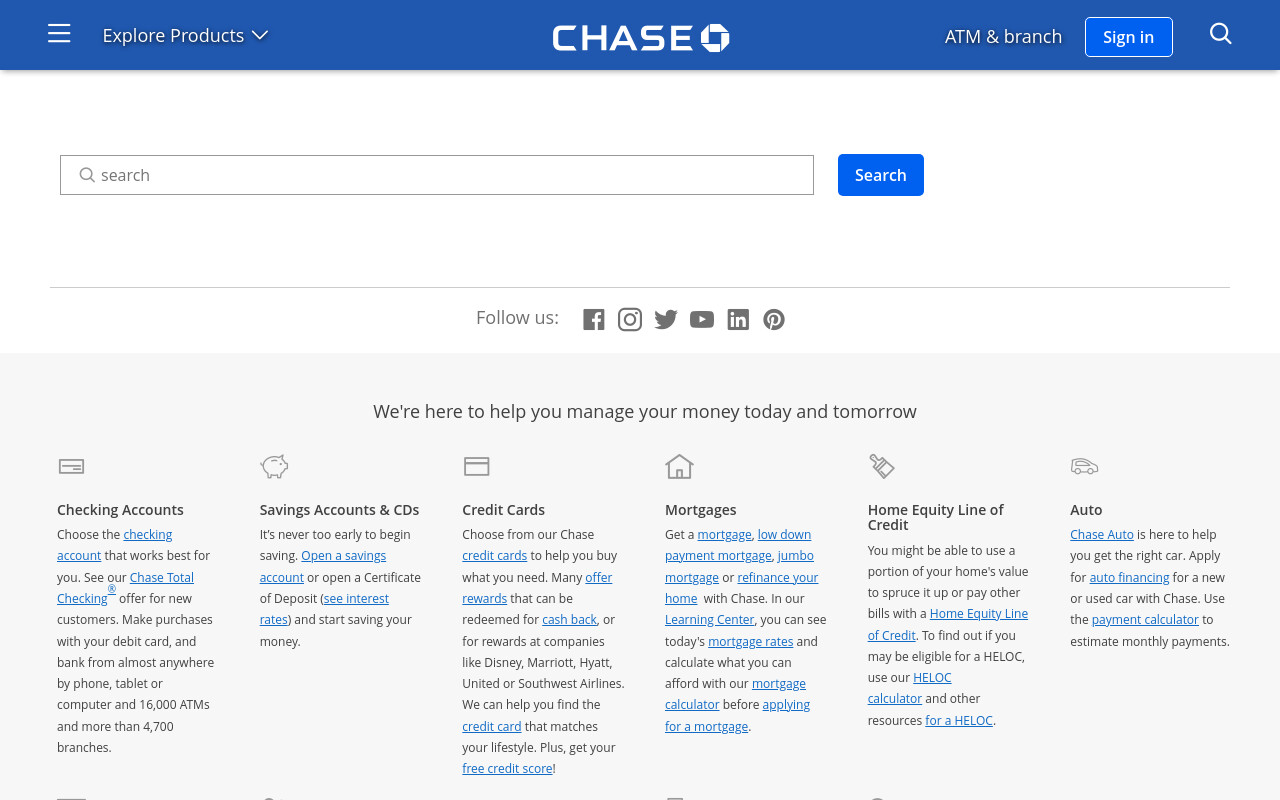1280x800 pixels.
Task: Click the Auto car icon
Action: [x=1084, y=466]
